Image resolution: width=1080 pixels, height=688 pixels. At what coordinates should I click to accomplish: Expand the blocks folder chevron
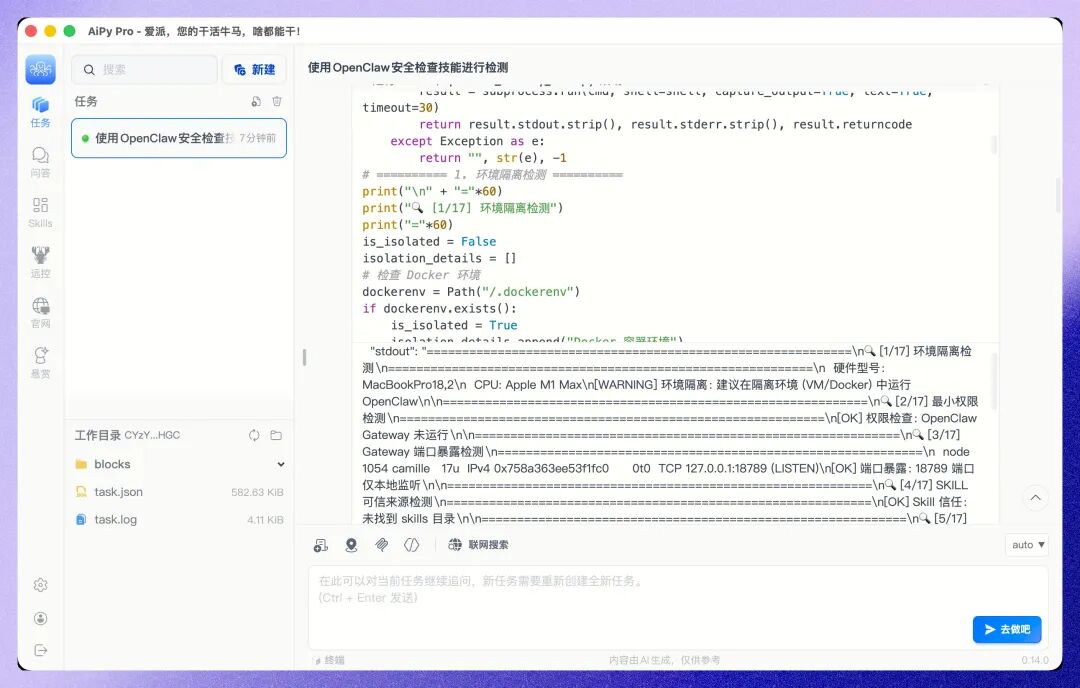coord(281,464)
